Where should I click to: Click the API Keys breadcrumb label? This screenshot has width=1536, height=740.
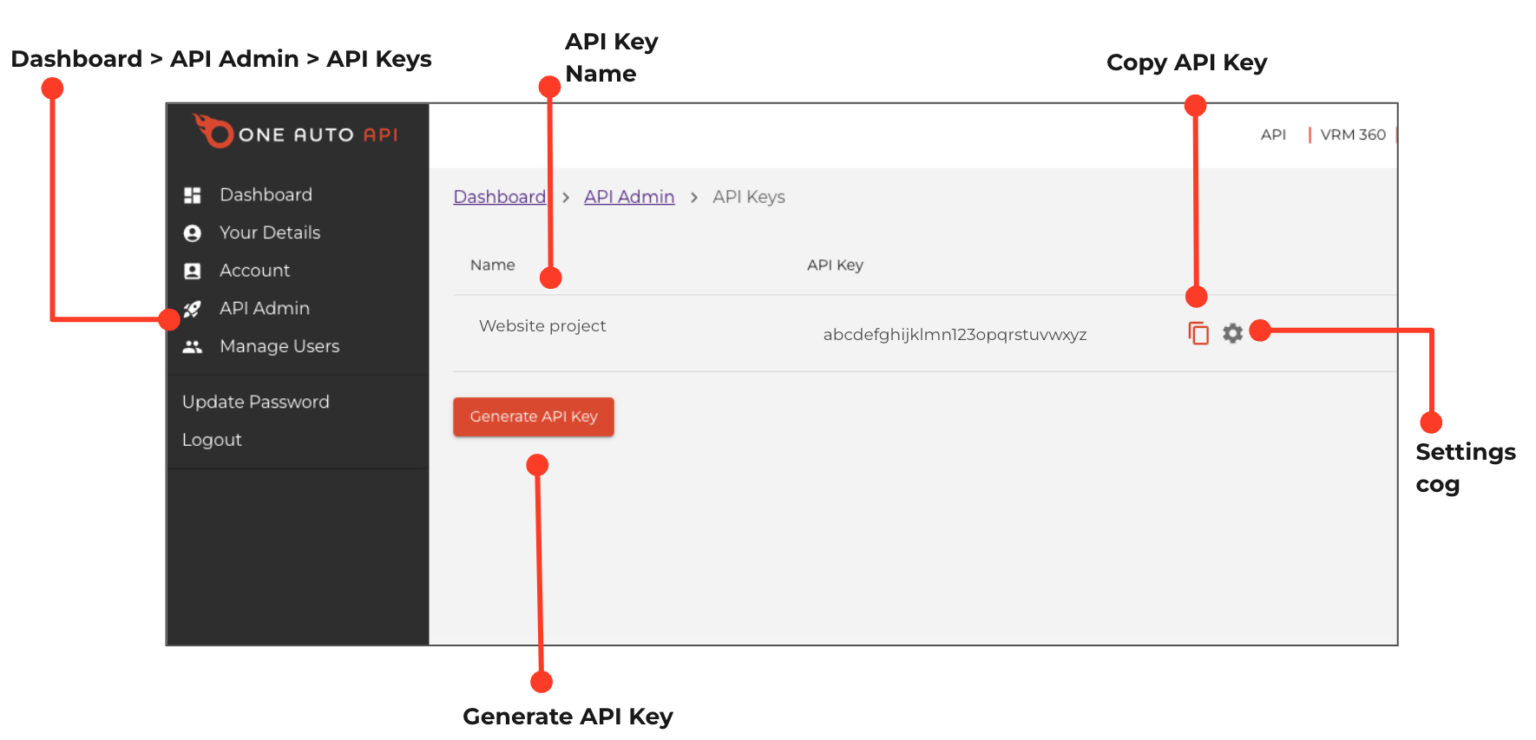(x=748, y=196)
